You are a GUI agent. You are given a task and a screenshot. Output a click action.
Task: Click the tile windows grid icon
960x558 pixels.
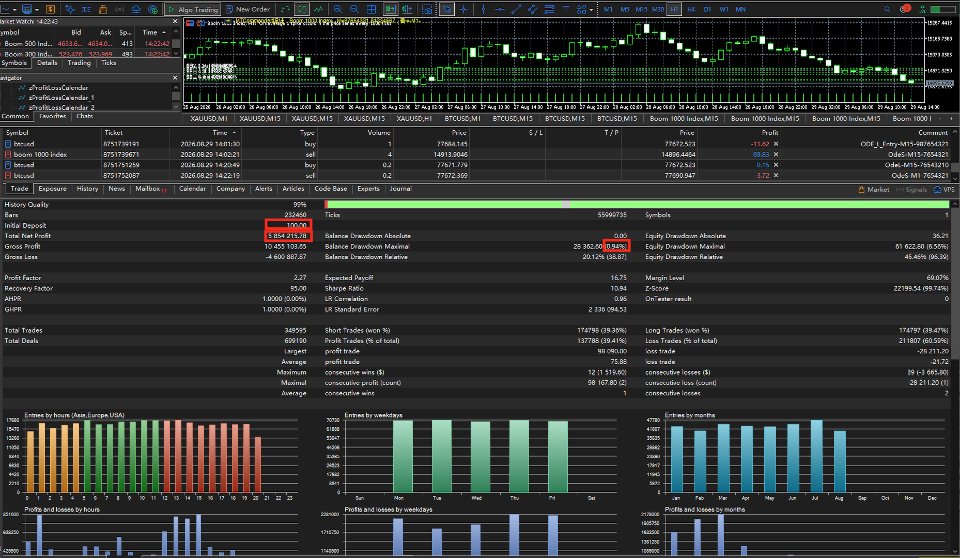point(371,9)
